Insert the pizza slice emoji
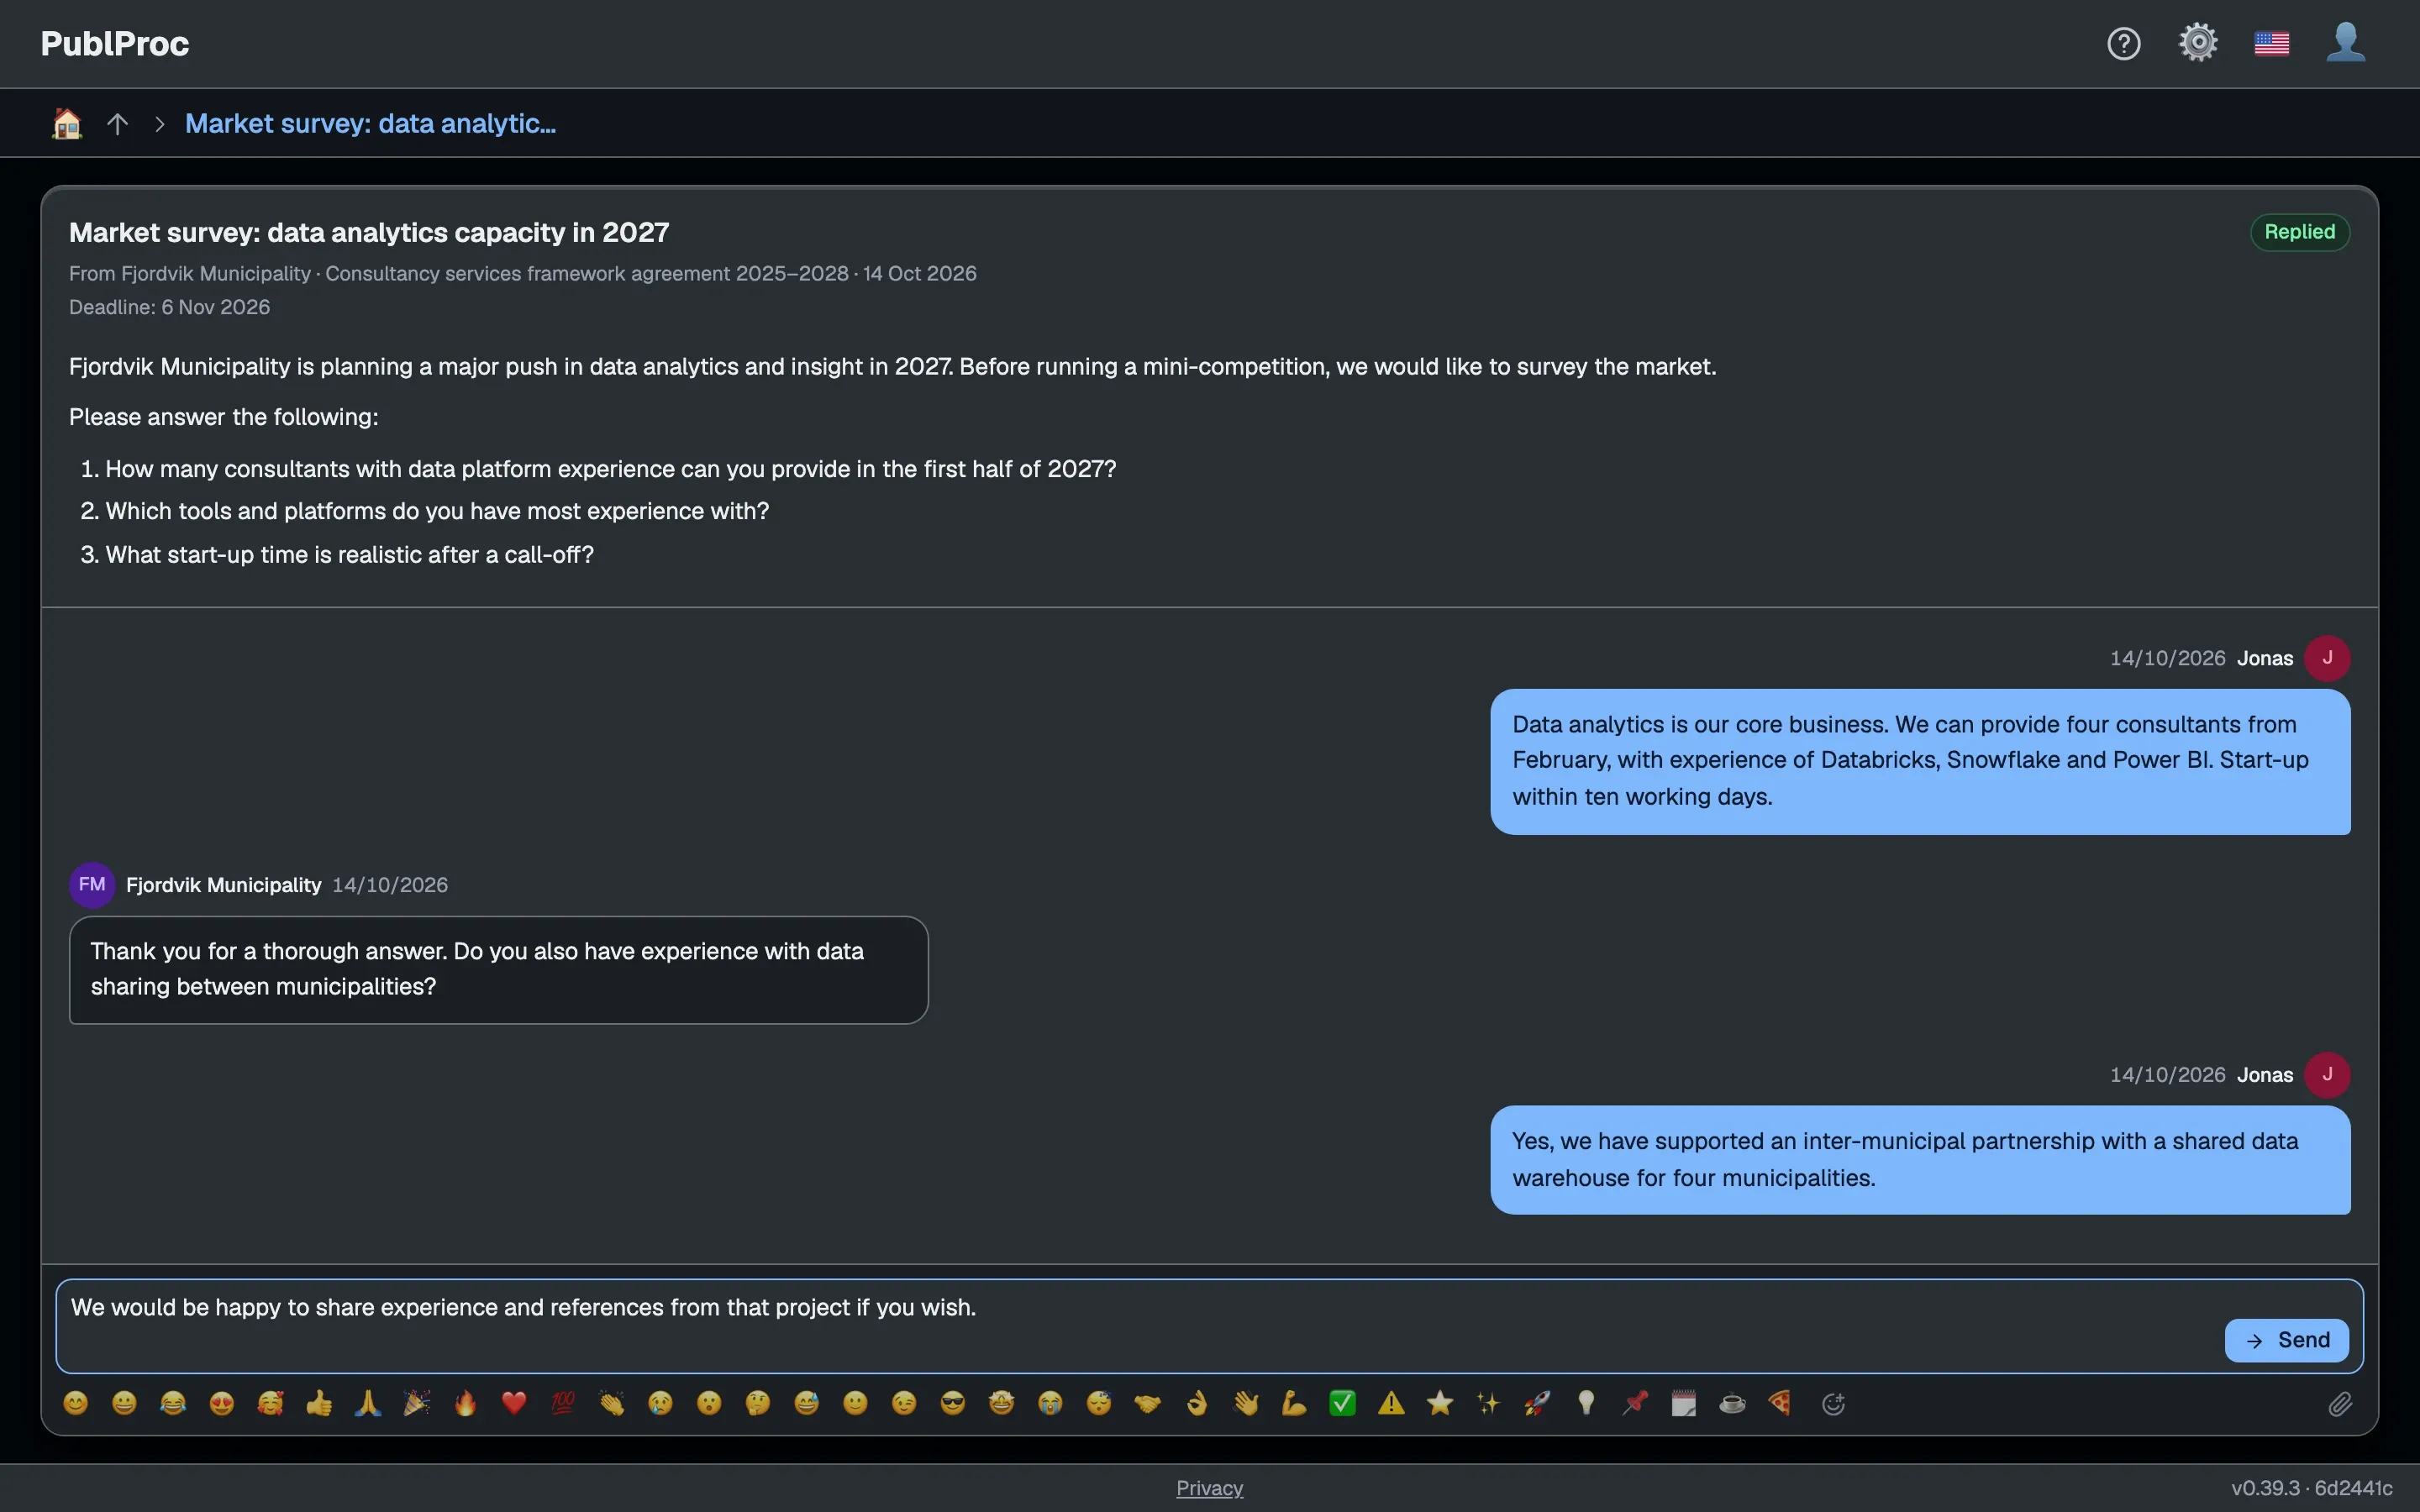Image resolution: width=2420 pixels, height=1512 pixels. (1781, 1403)
